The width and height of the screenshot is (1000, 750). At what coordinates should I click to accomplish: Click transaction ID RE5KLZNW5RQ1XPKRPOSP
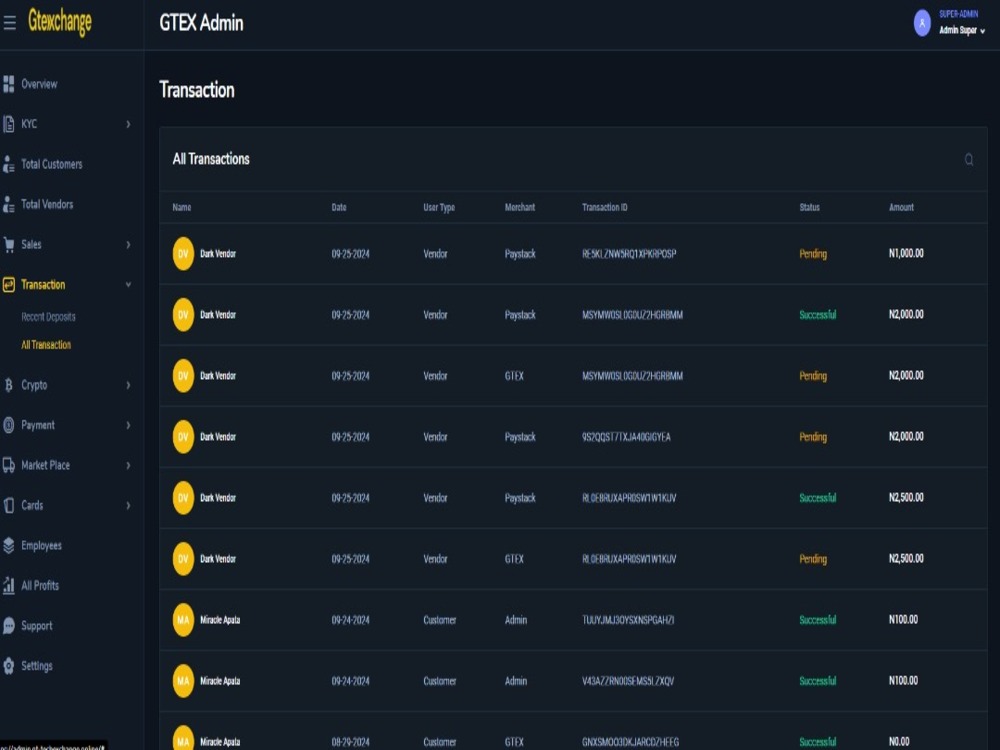point(629,254)
